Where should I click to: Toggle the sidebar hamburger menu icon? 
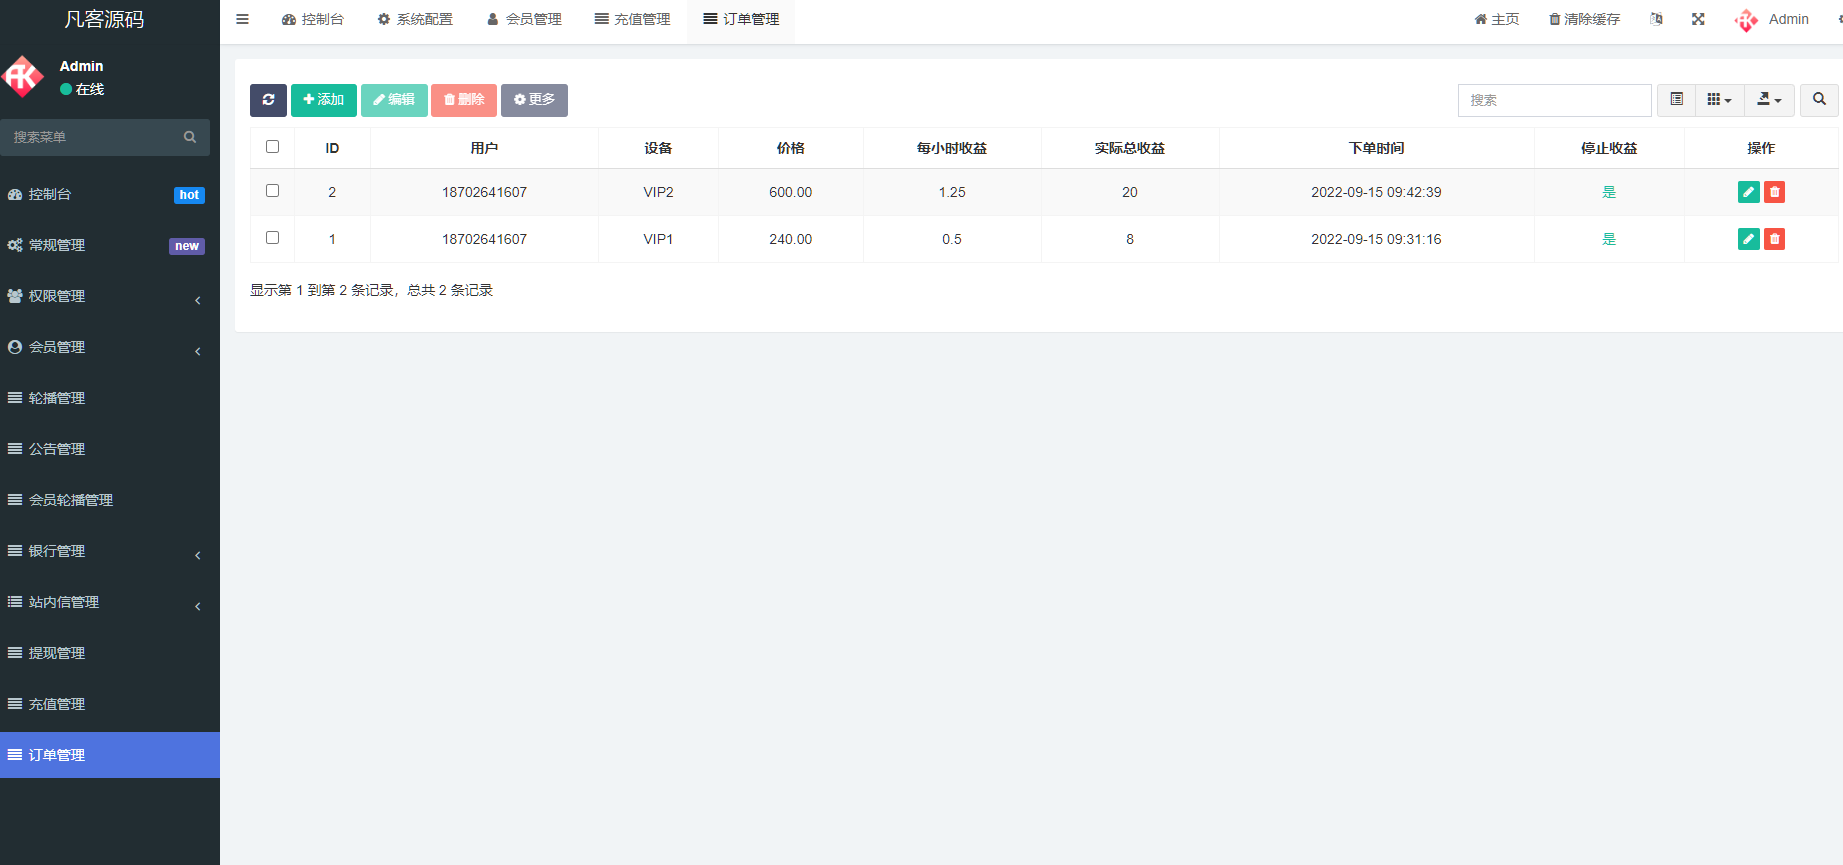pyautogui.click(x=242, y=19)
